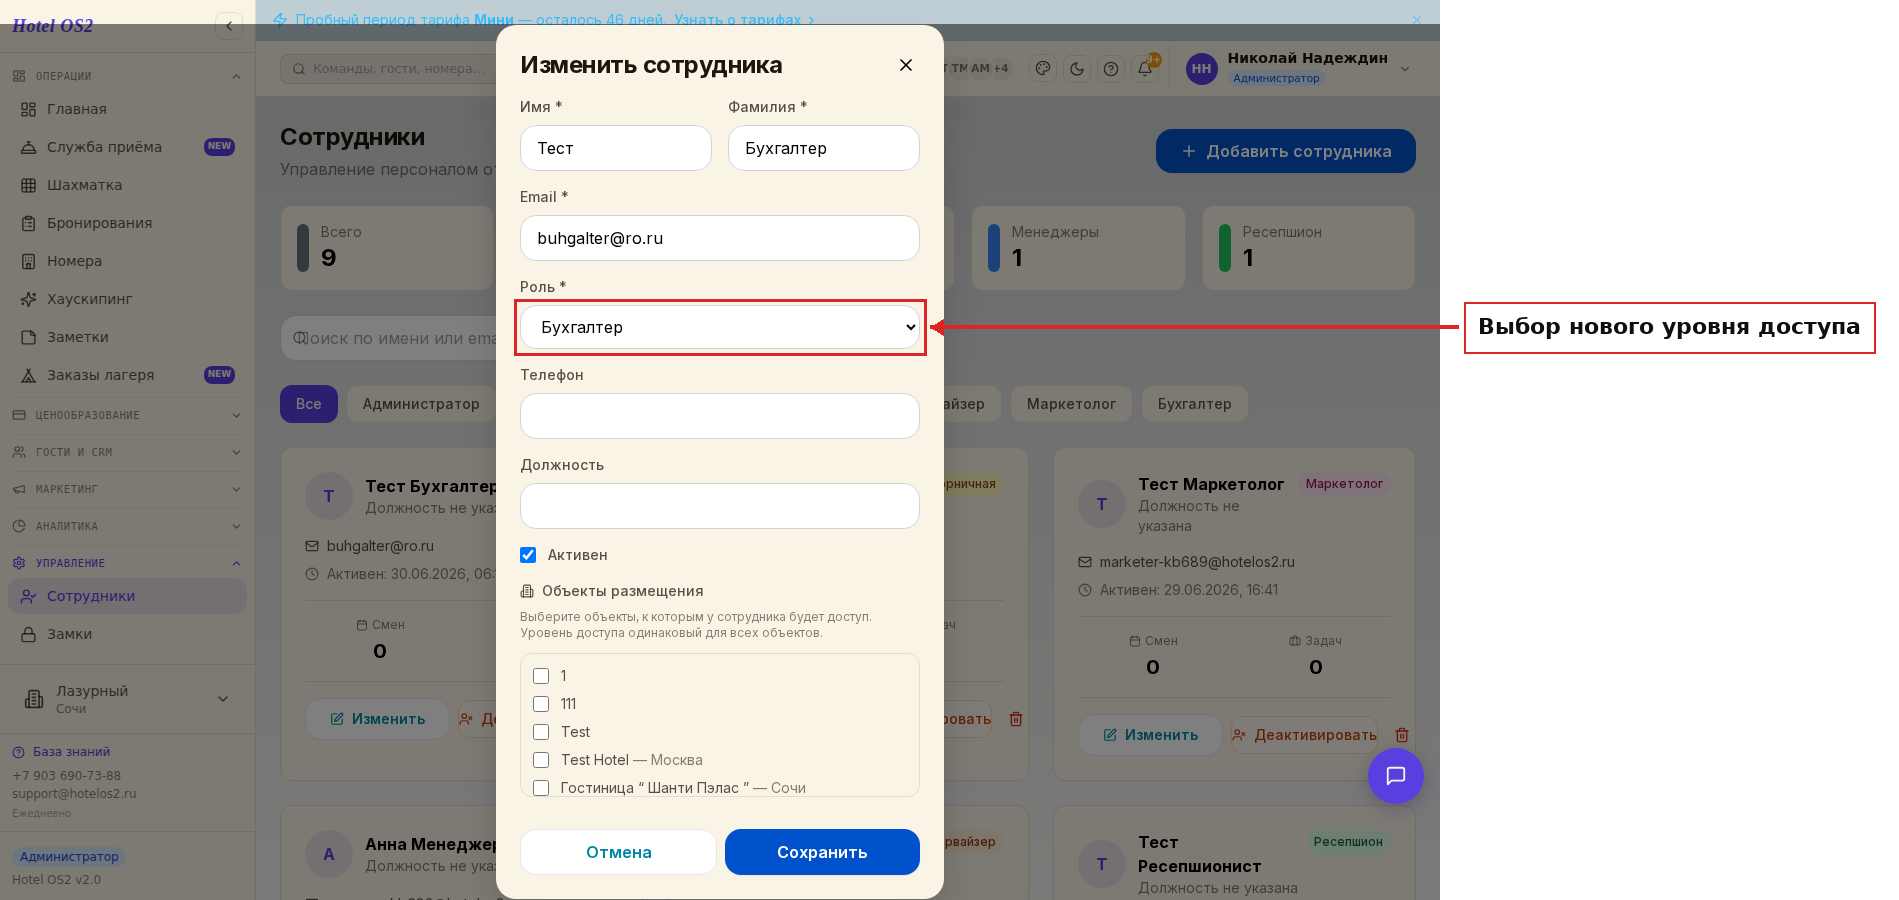This screenshot has height=900, width=1899.
Task: Open Сотрудники in sidebar
Action: click(127, 596)
